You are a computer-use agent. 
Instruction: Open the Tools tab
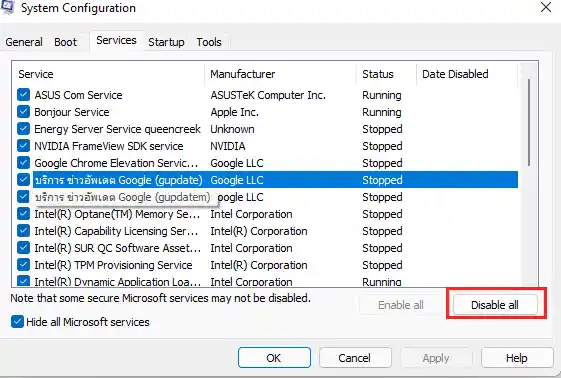coord(209,42)
